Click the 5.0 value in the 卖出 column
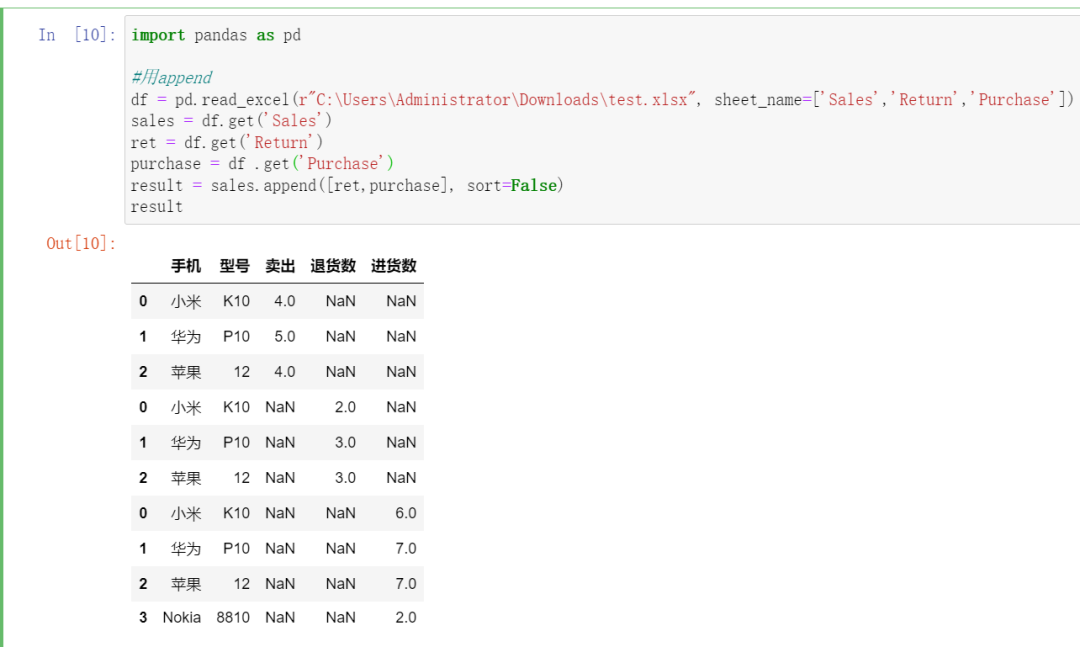 tap(284, 336)
